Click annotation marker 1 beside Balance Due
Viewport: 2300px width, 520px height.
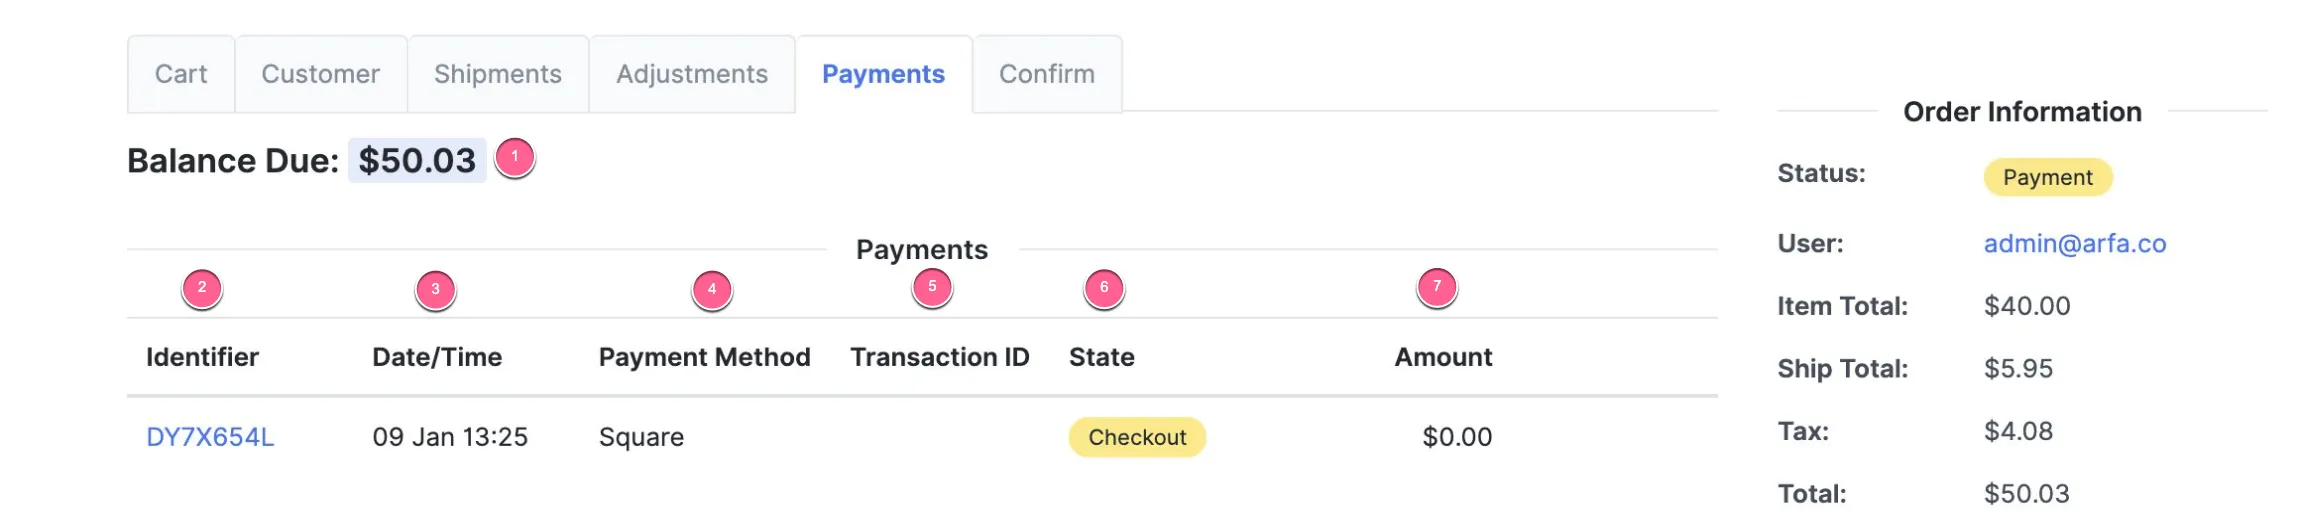(x=515, y=158)
